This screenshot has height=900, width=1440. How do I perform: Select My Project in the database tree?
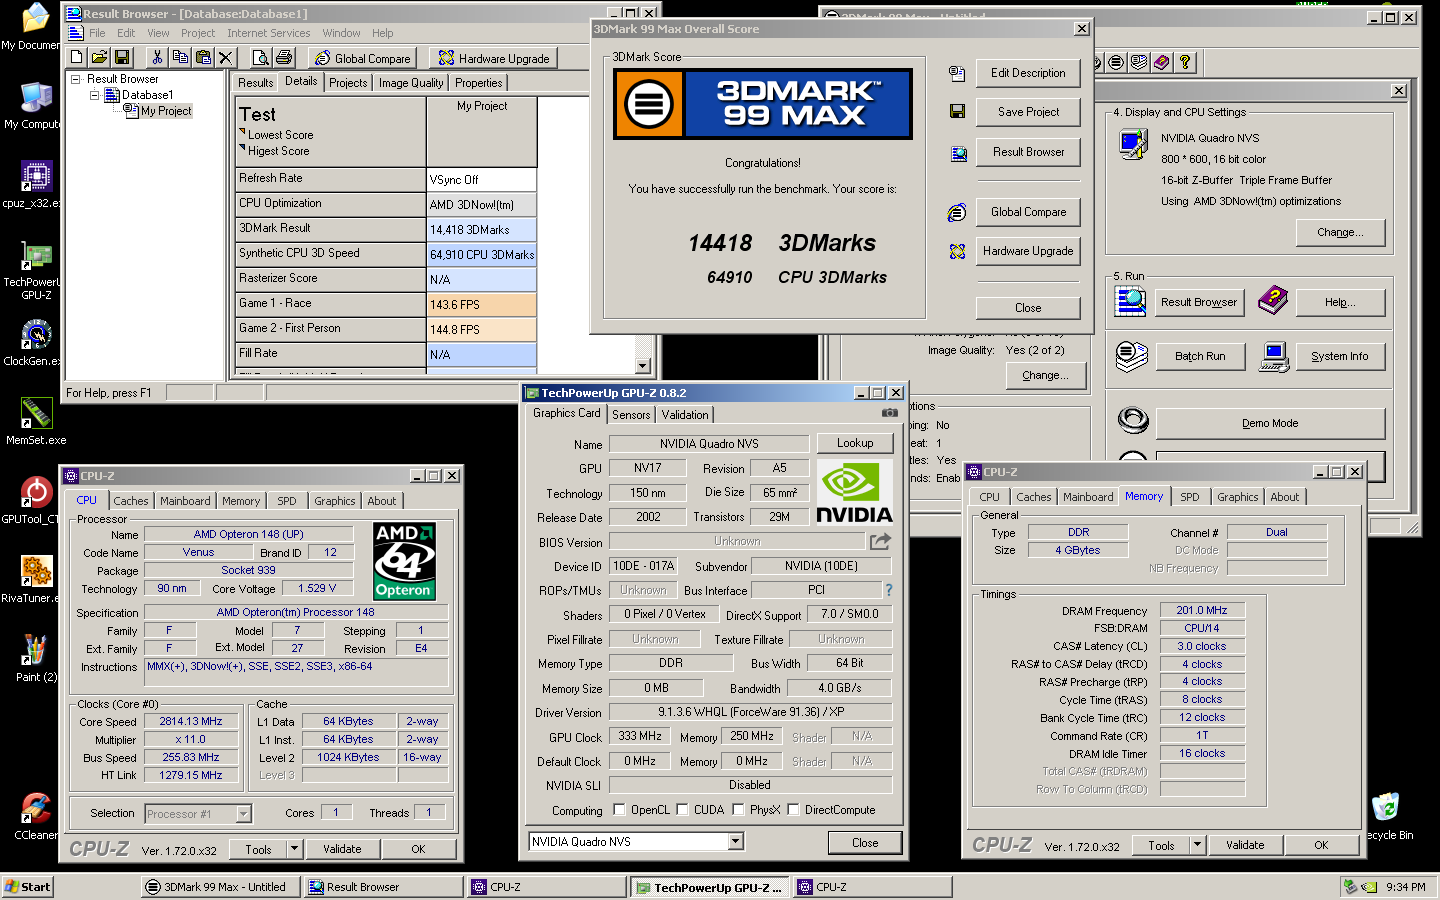pos(166,111)
